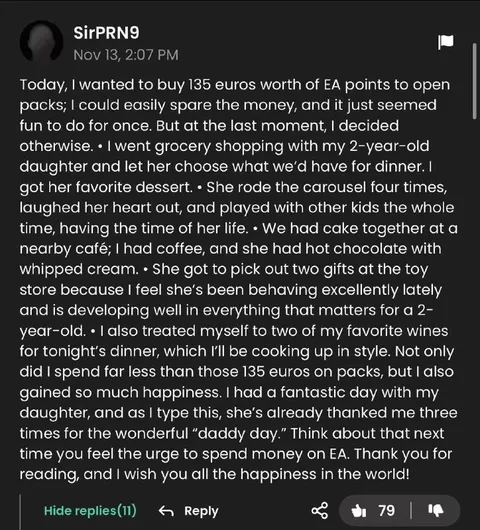Collapse the thread via Hide replies(11)
Viewport: 480px width, 530px height.
(90, 510)
